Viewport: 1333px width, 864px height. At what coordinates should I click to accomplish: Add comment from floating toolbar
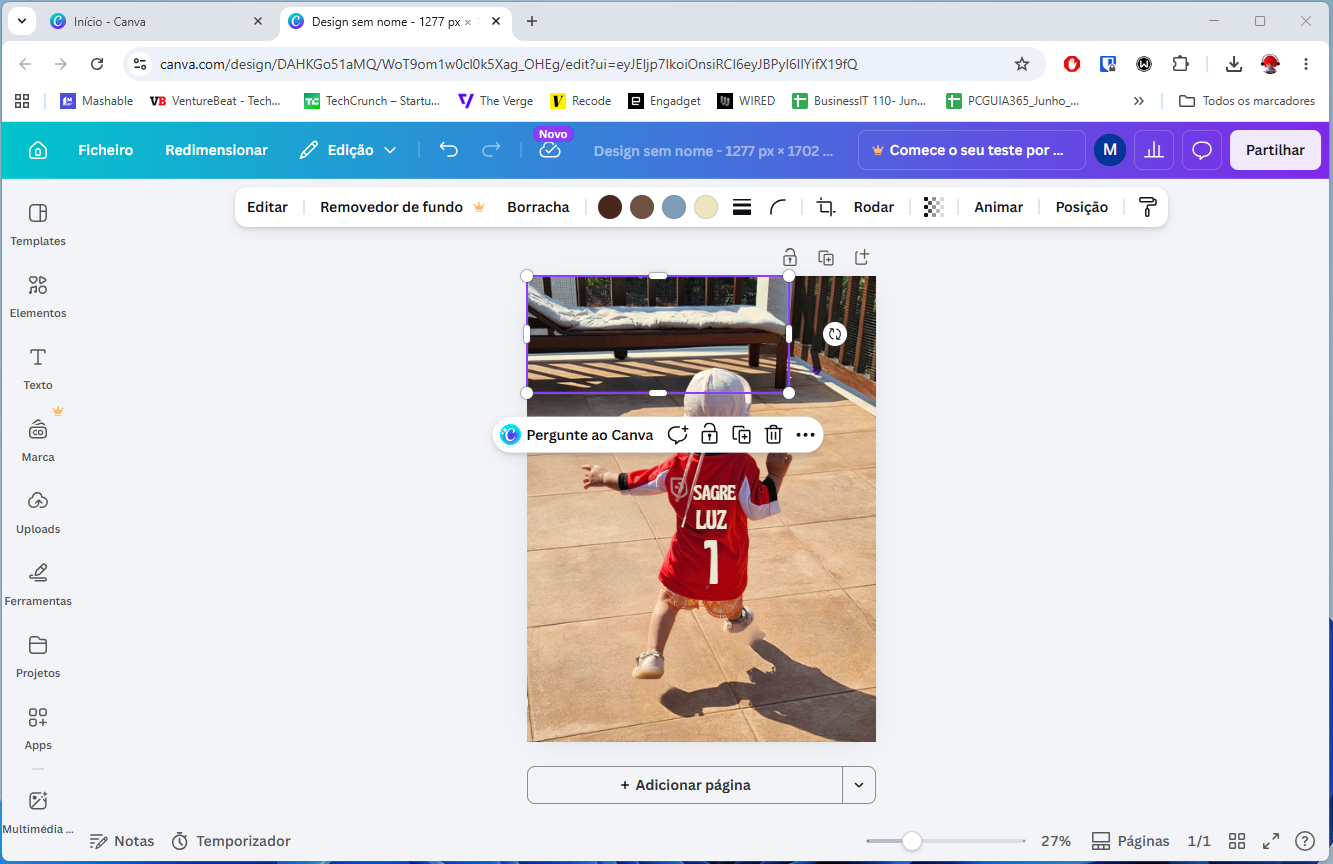(x=678, y=434)
